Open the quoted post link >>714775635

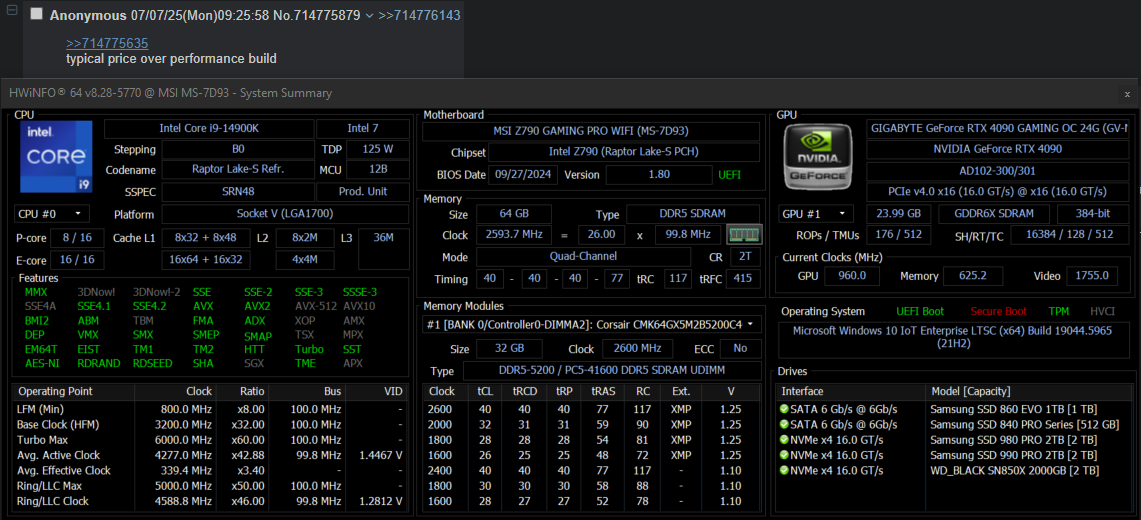coord(107,44)
